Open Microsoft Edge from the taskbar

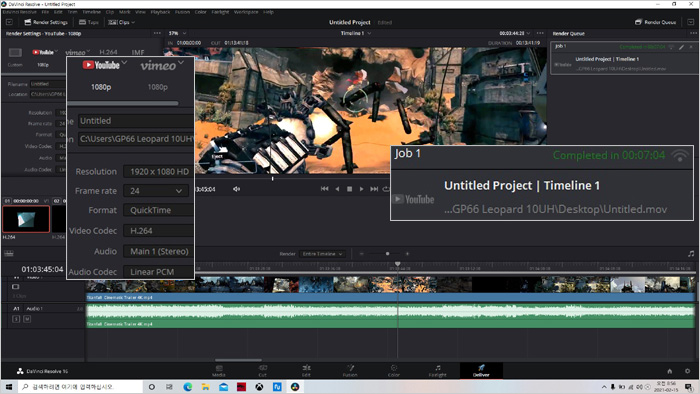188,387
